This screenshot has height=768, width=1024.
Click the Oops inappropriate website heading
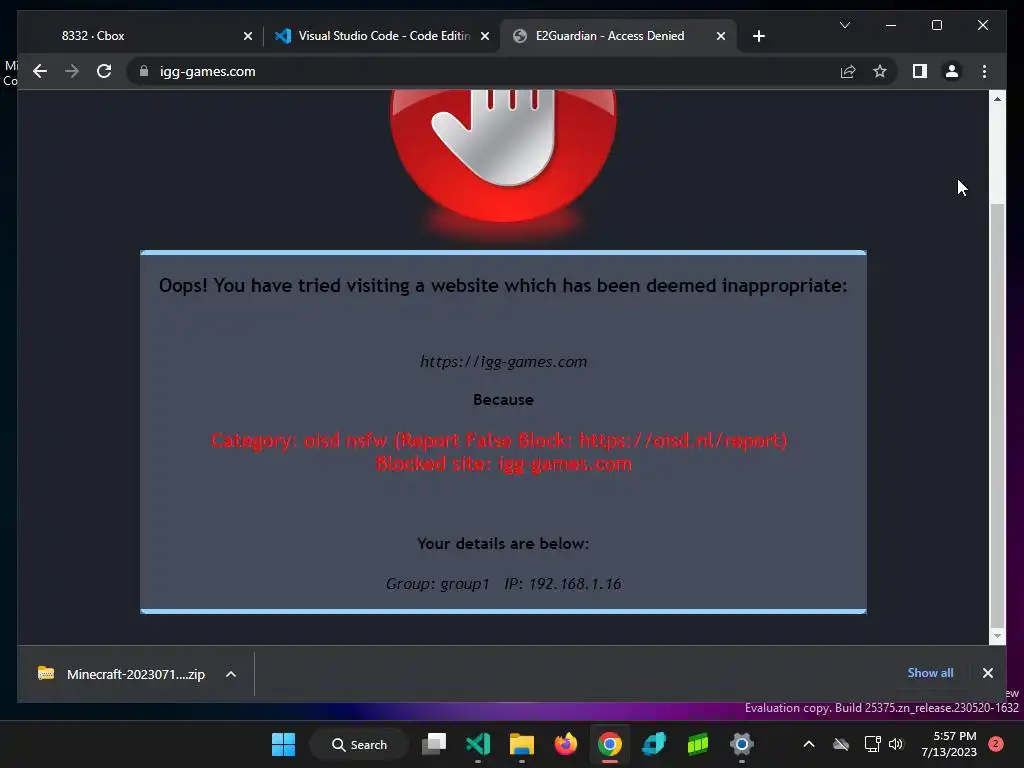(x=503, y=286)
